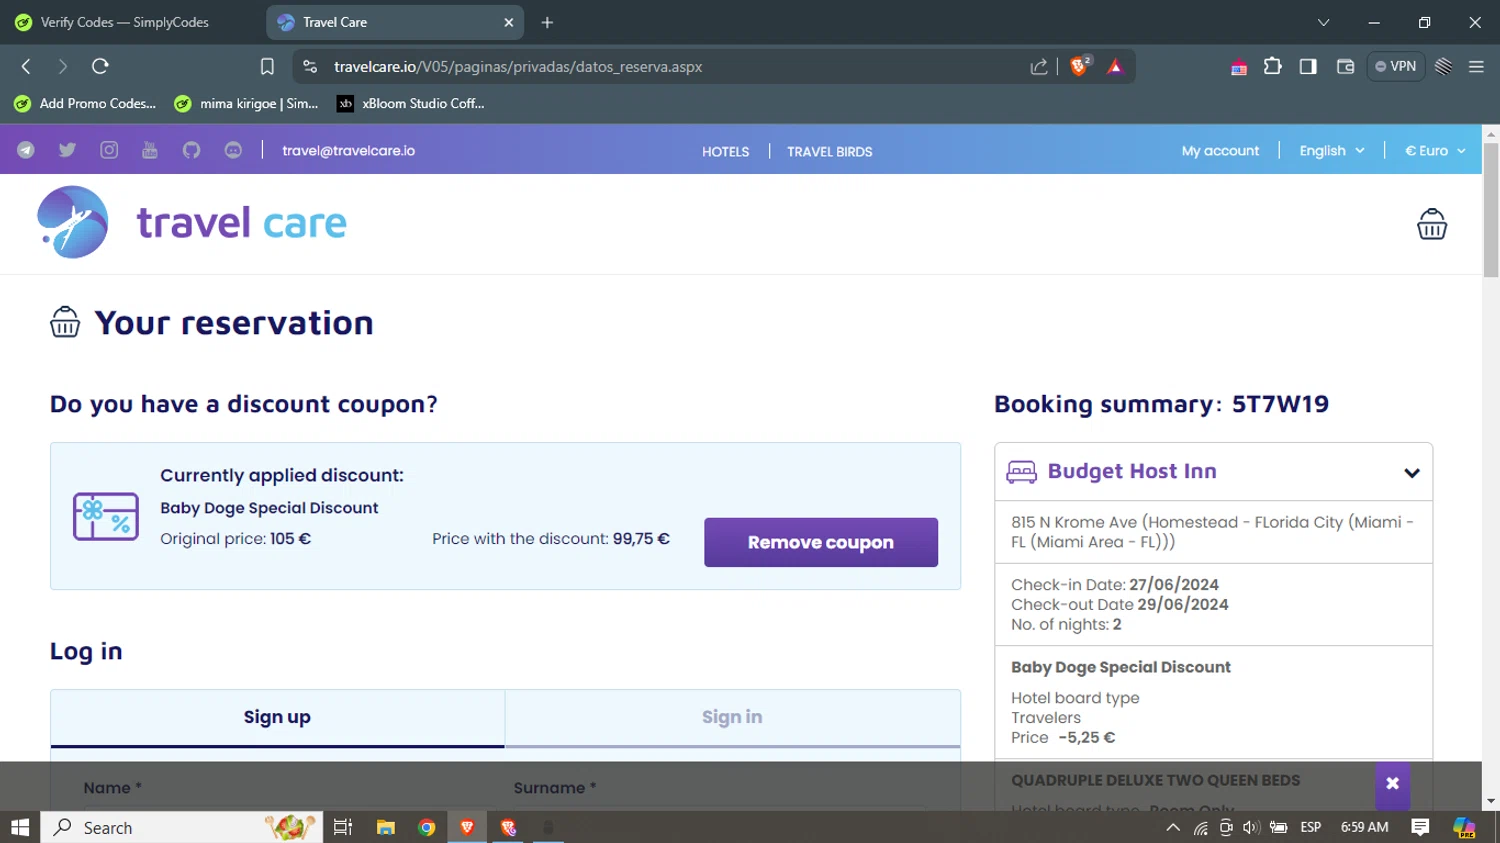Screen dimensions: 1500x843
Task: Open the Euro currency dropdown
Action: 1435,150
